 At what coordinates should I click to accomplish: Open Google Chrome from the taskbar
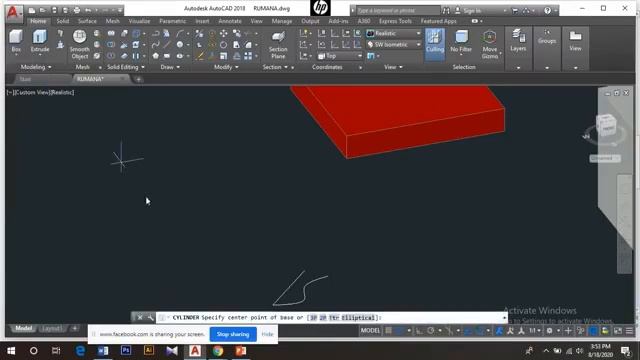[218, 351]
